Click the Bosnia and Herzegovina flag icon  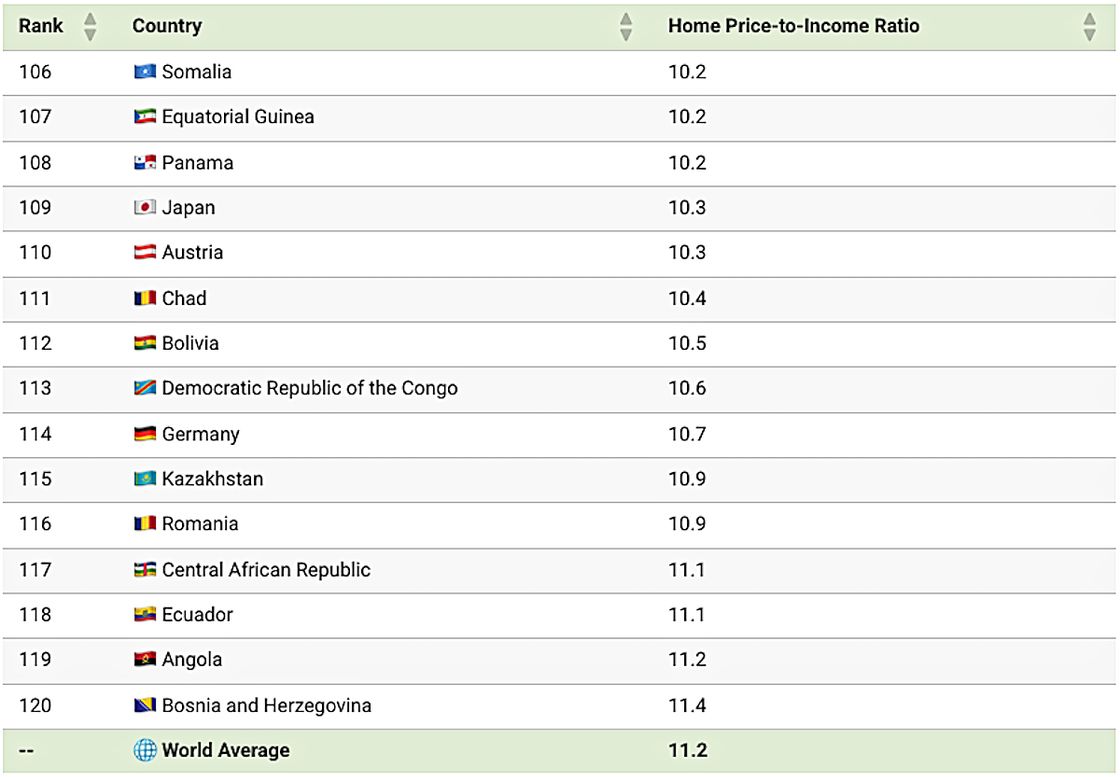tap(145, 705)
